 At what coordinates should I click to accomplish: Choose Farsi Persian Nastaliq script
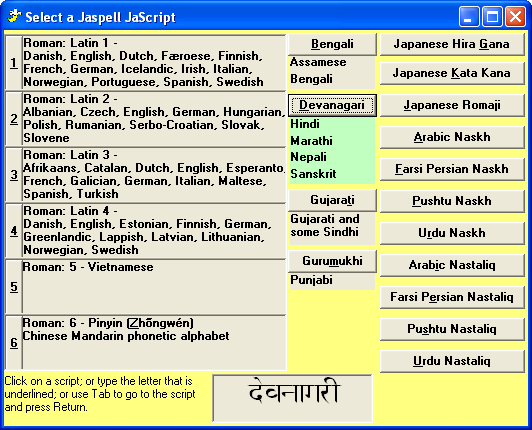(452, 297)
